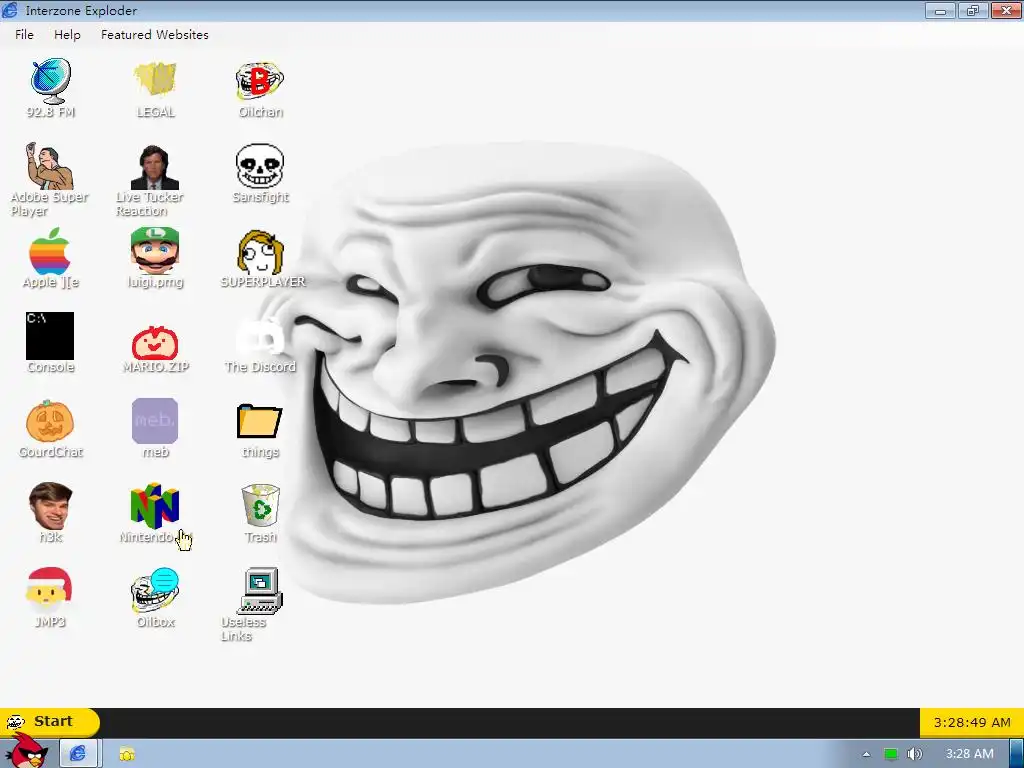
Task: Select the Internet Explorer taskbar button
Action: point(78,754)
